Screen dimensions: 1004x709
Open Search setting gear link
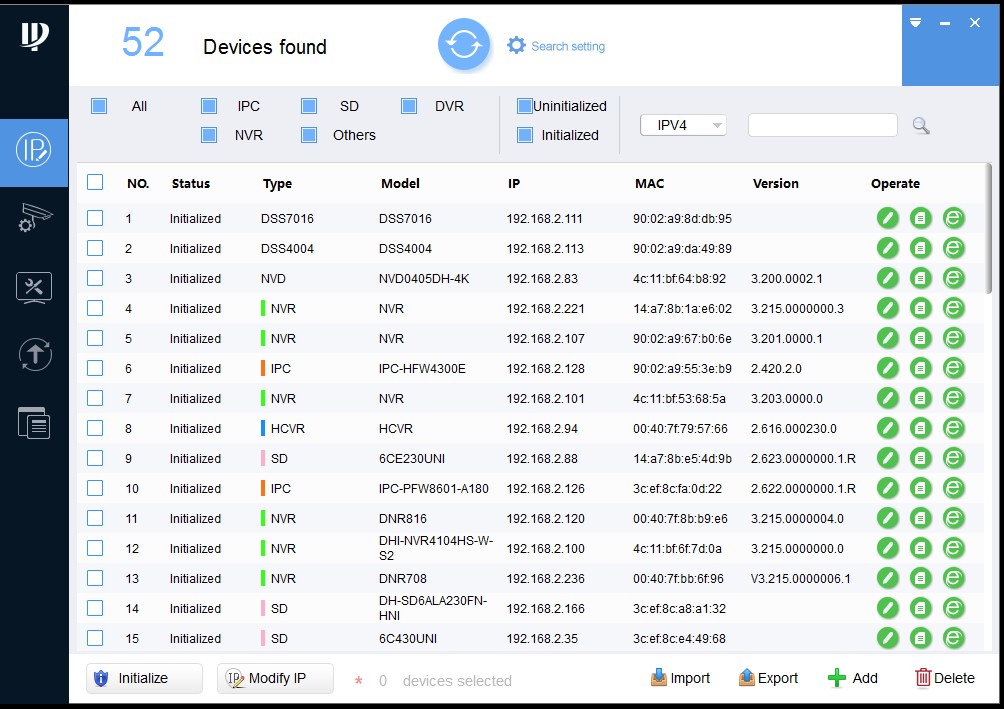coord(556,46)
